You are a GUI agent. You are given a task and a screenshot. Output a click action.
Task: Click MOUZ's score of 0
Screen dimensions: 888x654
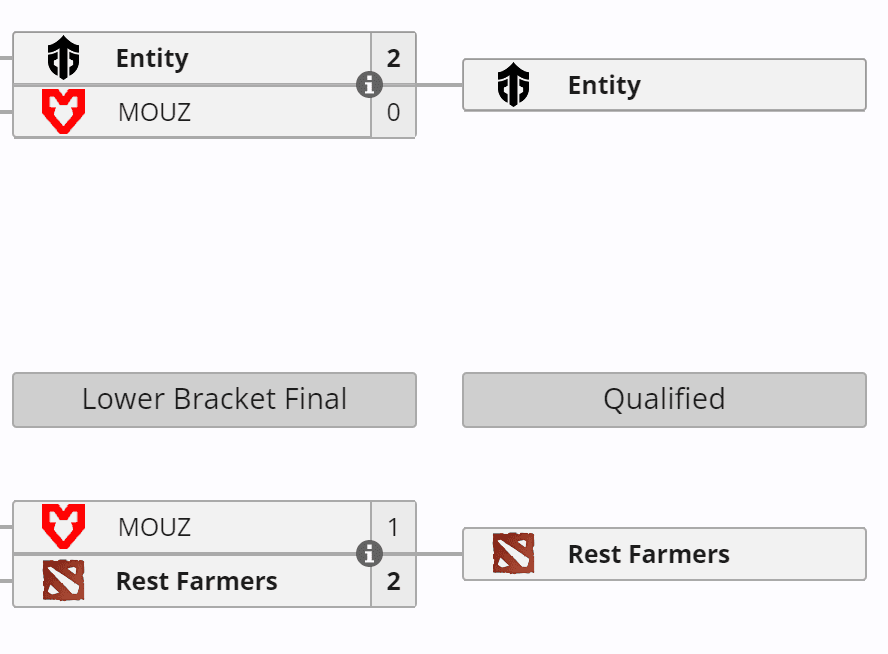393,112
